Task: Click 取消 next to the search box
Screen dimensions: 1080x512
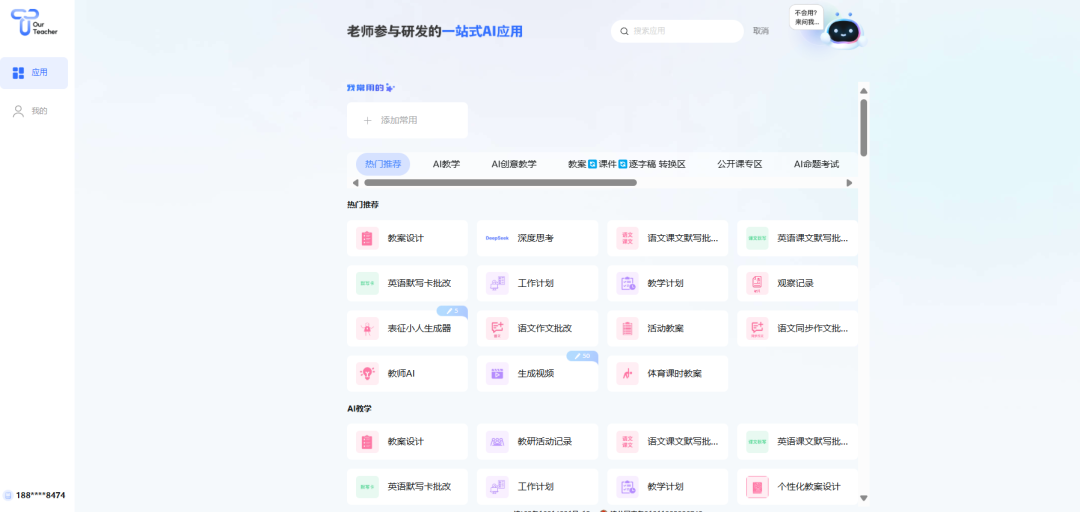Action: point(760,31)
